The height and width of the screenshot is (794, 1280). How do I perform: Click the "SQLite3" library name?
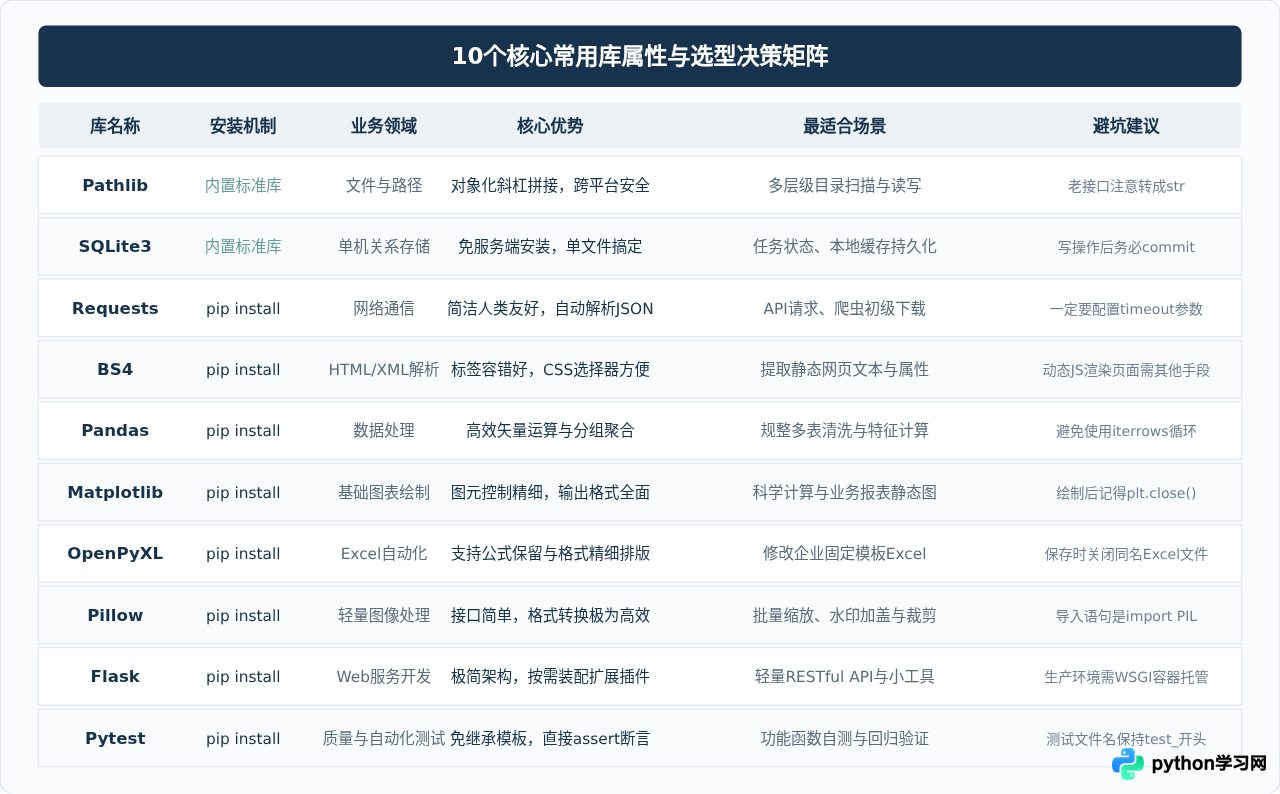[115, 246]
